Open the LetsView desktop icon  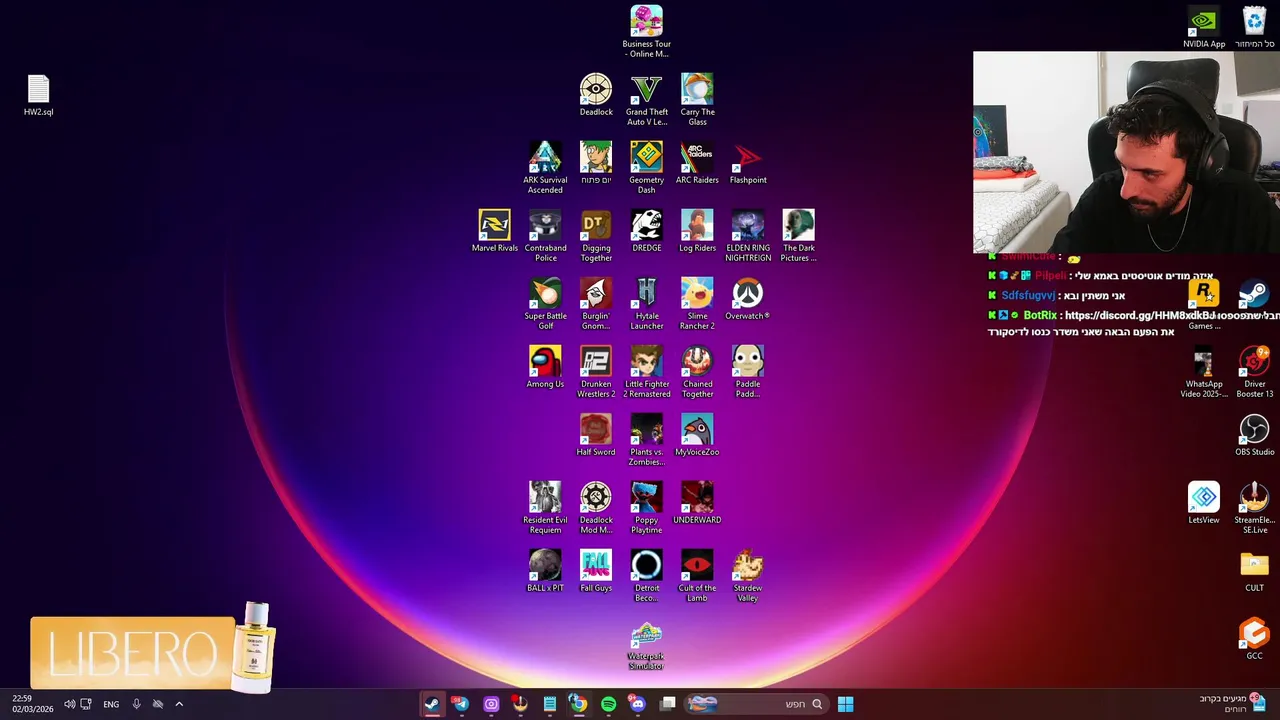tap(1204, 503)
